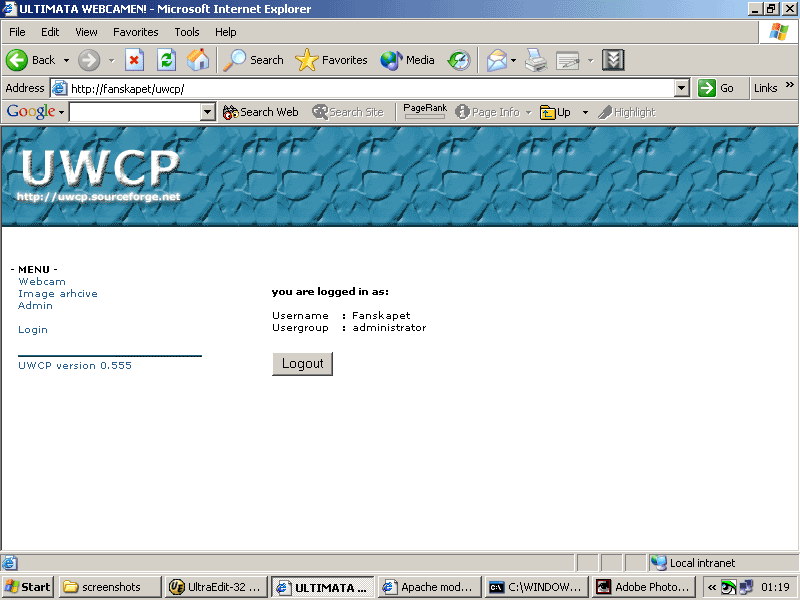Expand hidden system tray icons chevron
The width and height of the screenshot is (800, 600).
pos(711,587)
